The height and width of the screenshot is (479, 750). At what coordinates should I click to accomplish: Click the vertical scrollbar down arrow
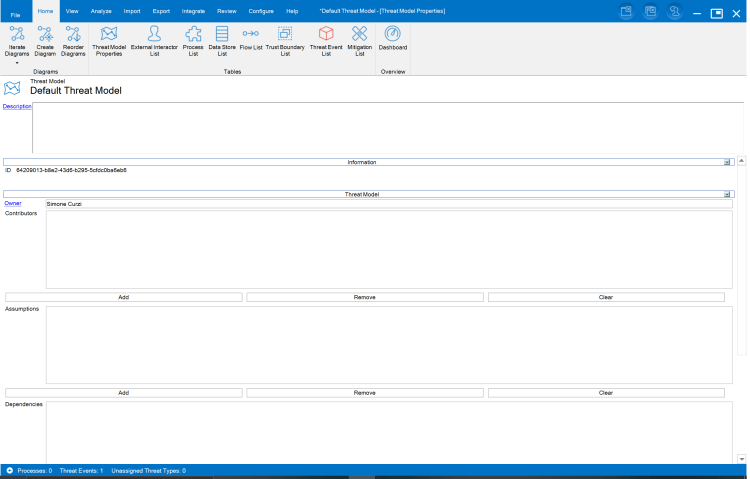(x=741, y=459)
